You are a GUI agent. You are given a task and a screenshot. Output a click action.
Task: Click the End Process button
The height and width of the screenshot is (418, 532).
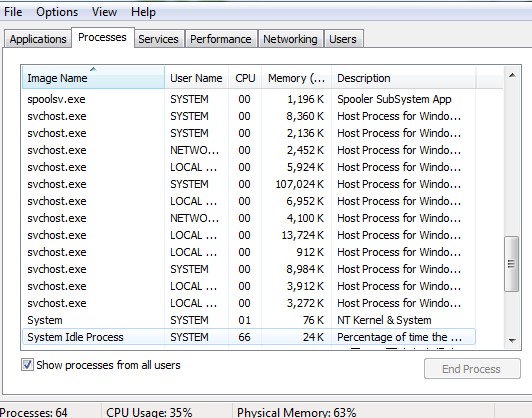click(x=472, y=368)
